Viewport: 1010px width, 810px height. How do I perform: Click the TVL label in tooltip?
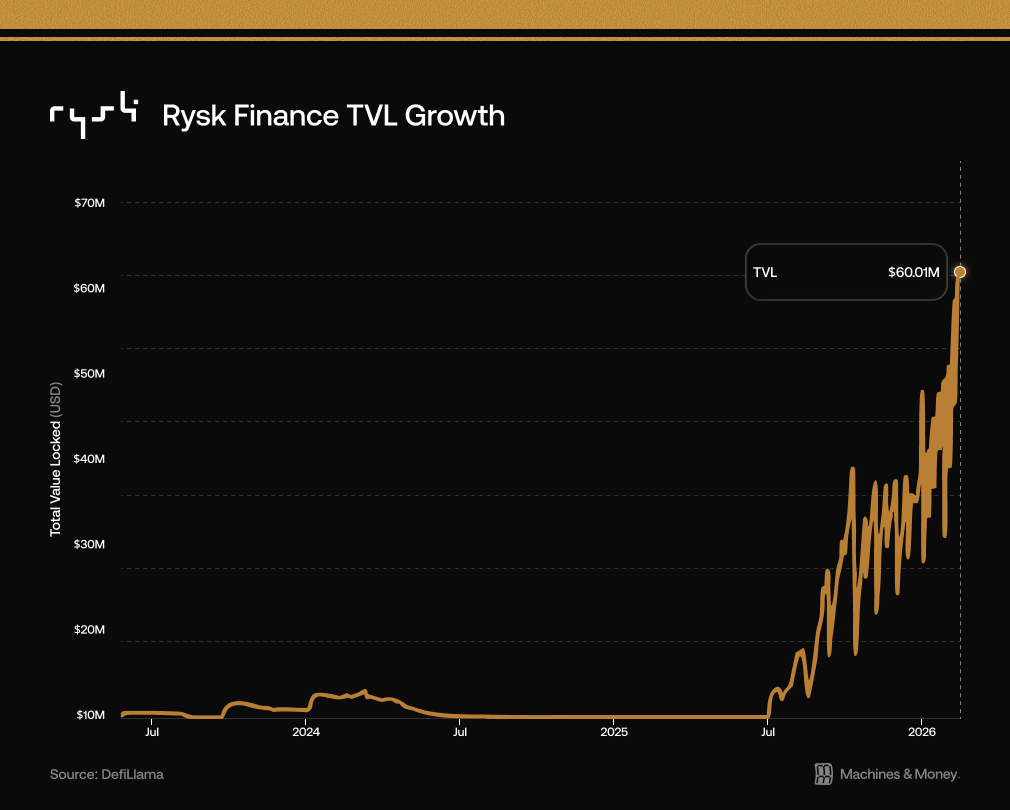[x=765, y=272]
